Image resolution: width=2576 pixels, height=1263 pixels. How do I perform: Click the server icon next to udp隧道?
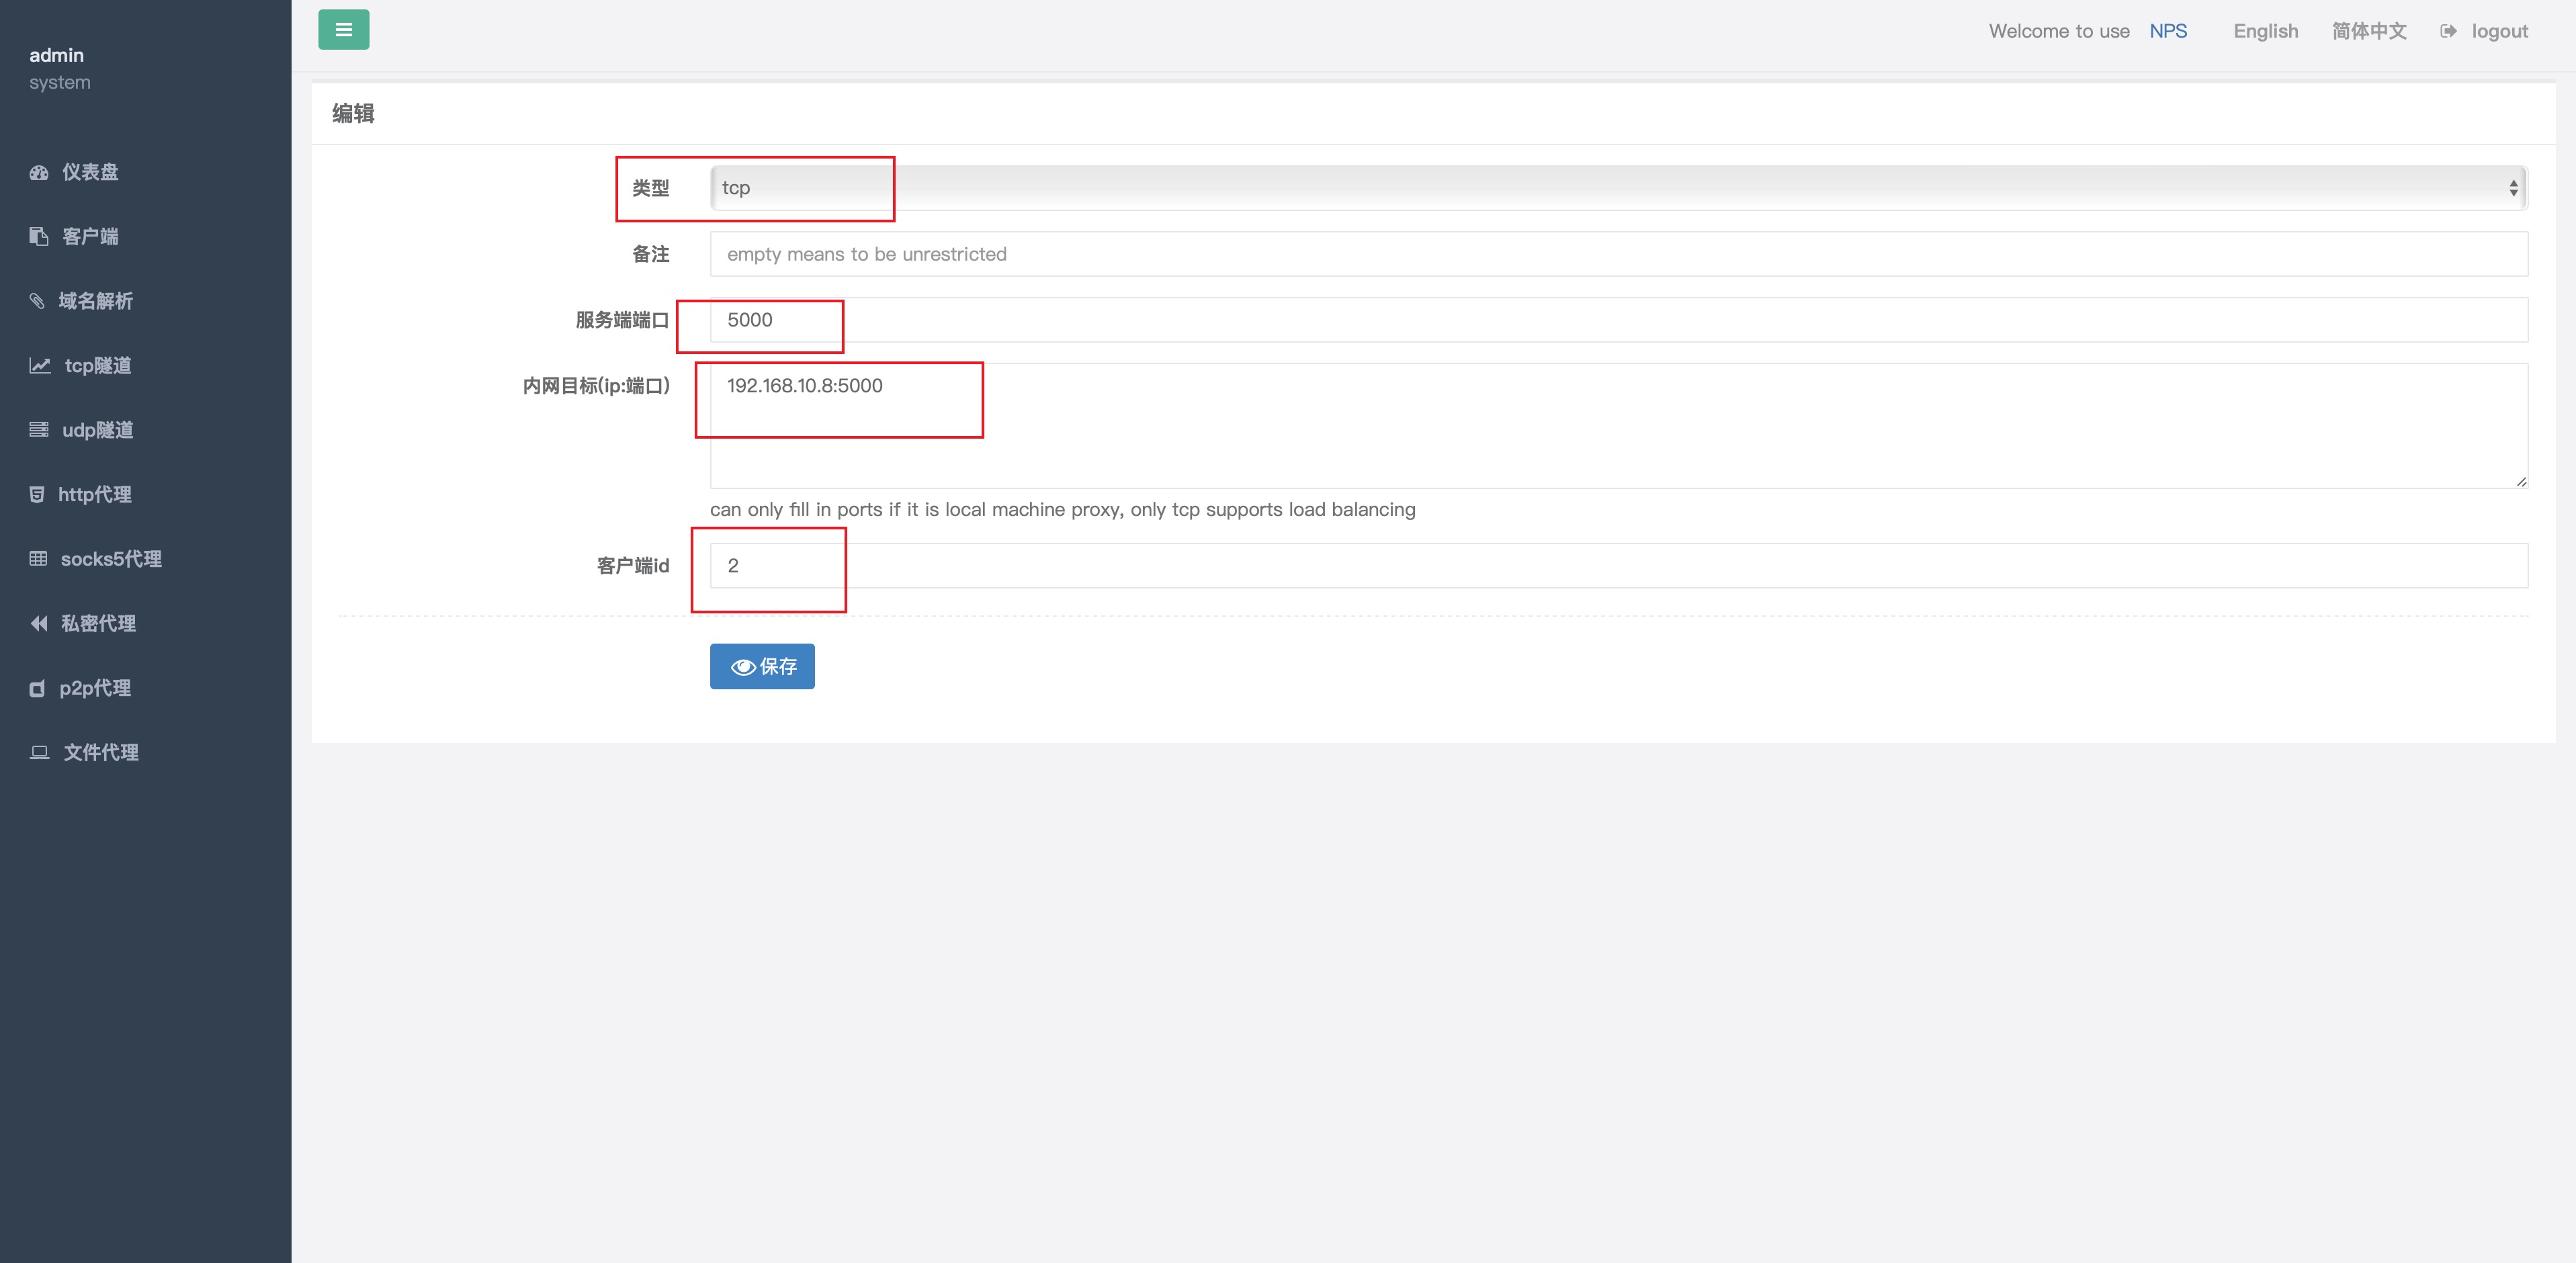pos(39,430)
